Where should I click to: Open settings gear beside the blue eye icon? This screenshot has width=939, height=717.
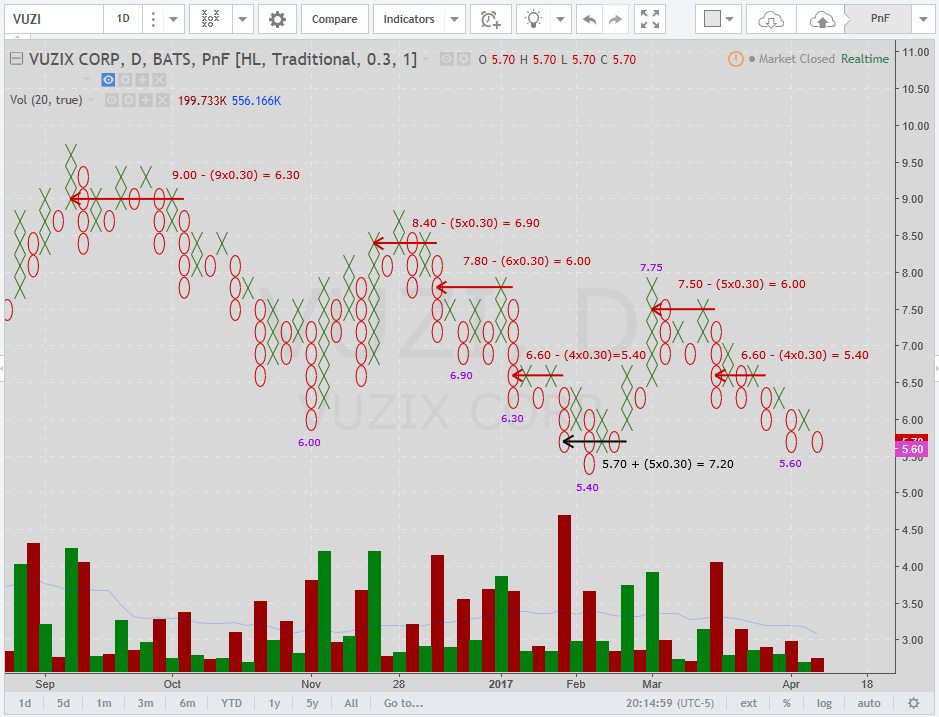(125, 80)
